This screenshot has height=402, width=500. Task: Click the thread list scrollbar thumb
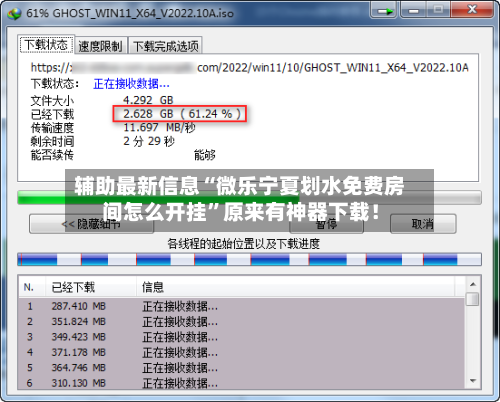coord(473,299)
